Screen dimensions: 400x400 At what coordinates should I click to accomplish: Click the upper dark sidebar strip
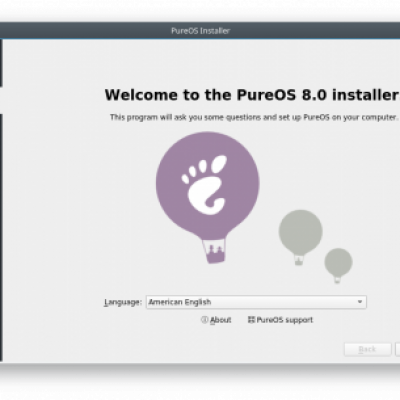[1, 63]
